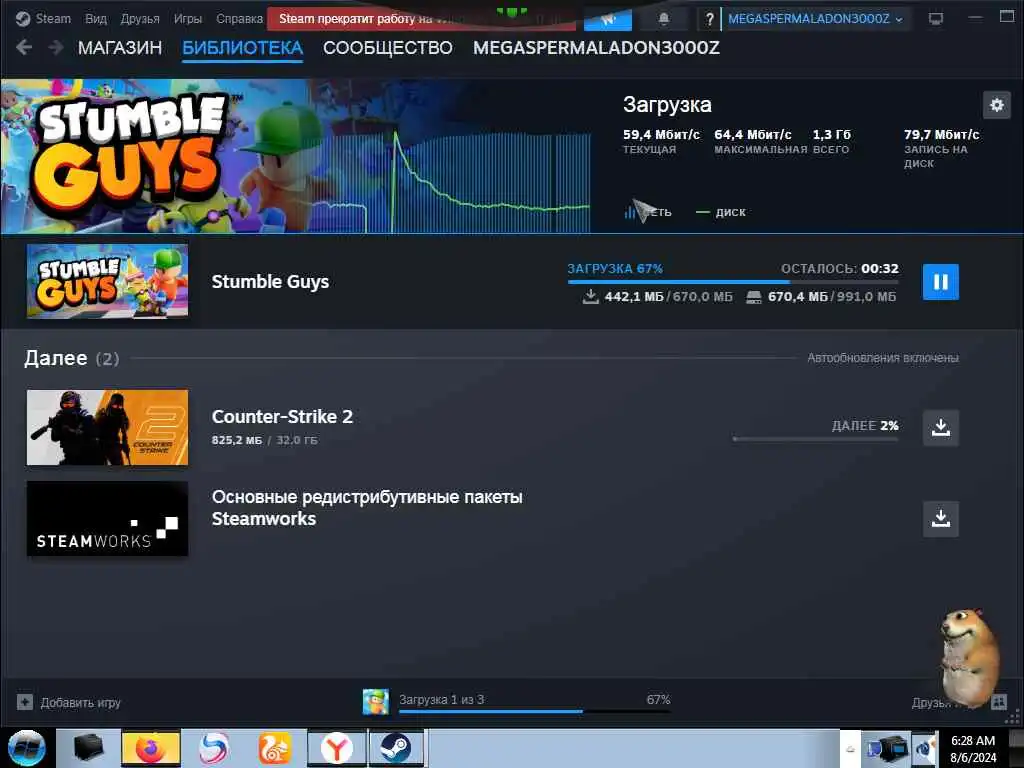Open the Stumble Guys game title

point(270,281)
